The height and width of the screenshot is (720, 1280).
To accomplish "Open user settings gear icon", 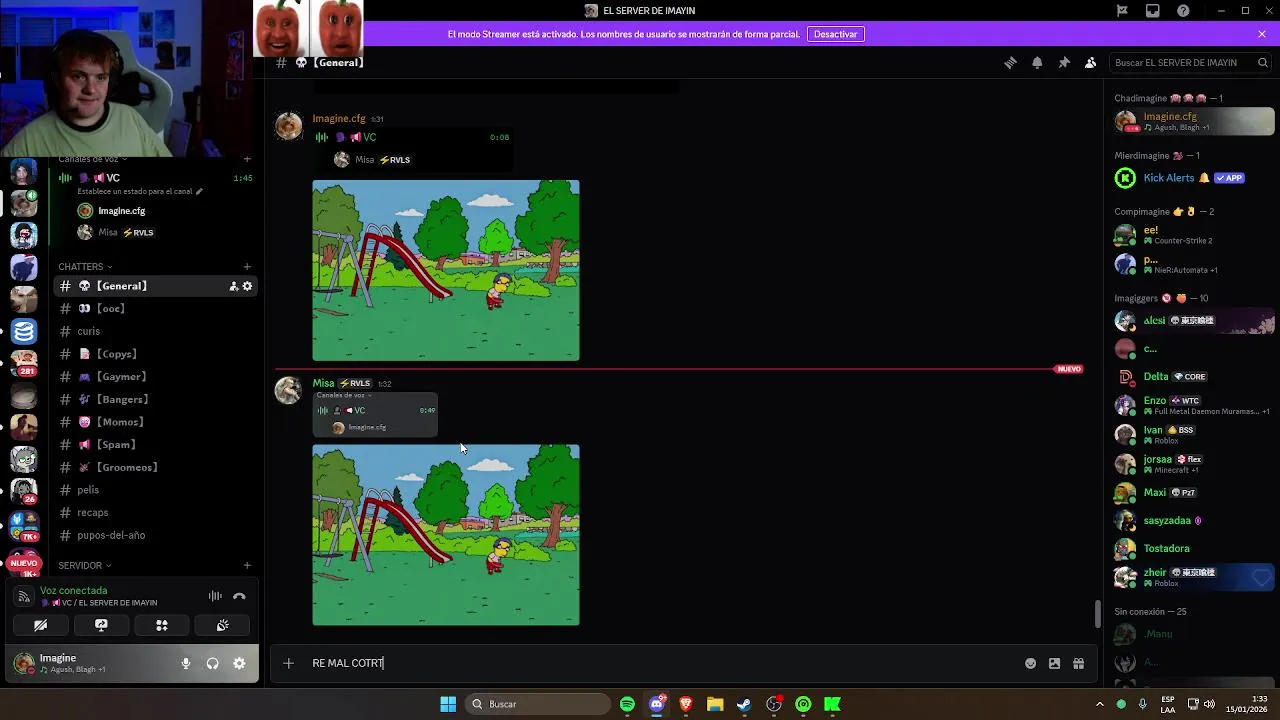I will [239, 663].
